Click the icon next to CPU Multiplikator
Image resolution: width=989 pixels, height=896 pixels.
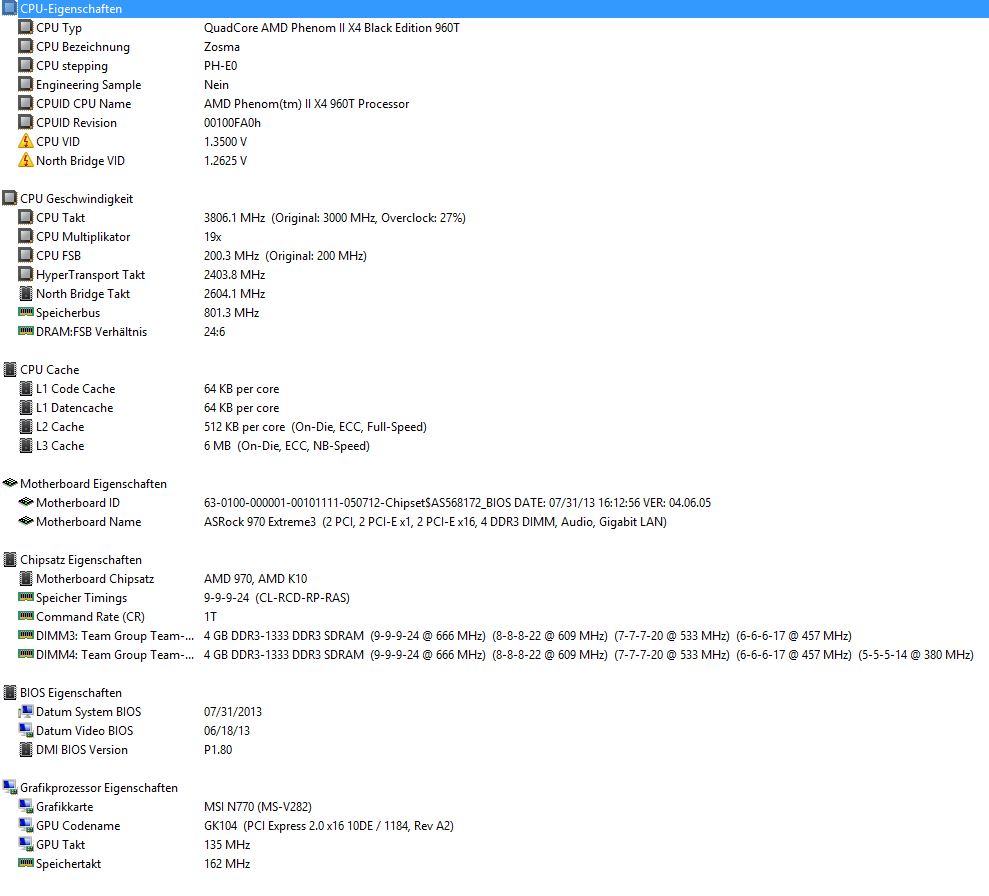(25, 236)
